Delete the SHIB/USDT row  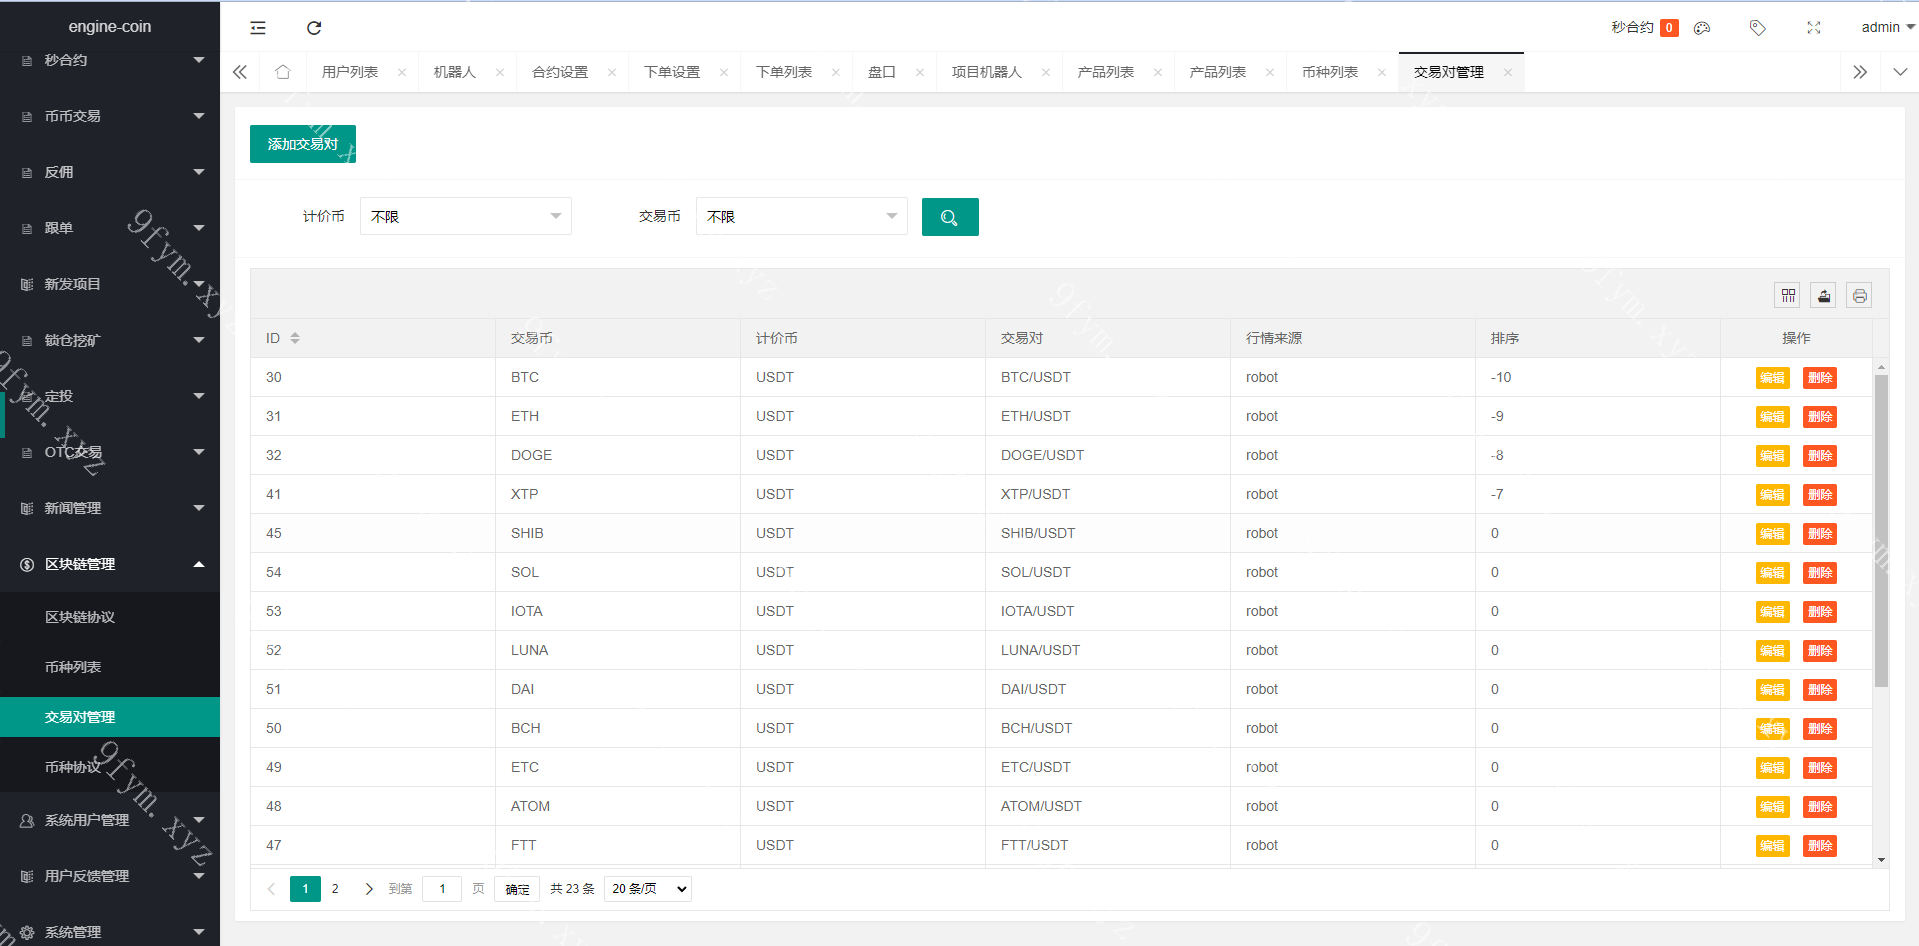[x=1820, y=534]
